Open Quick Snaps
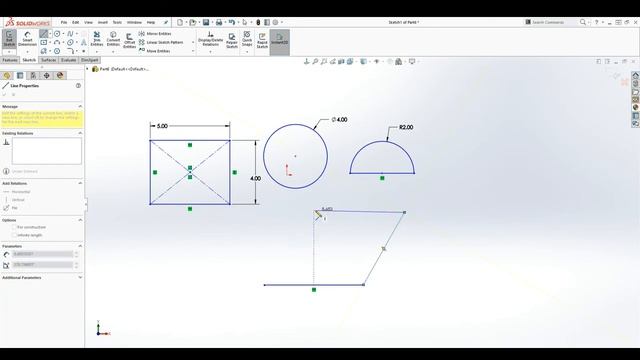Screen dimensions: 640x360 tap(247, 38)
